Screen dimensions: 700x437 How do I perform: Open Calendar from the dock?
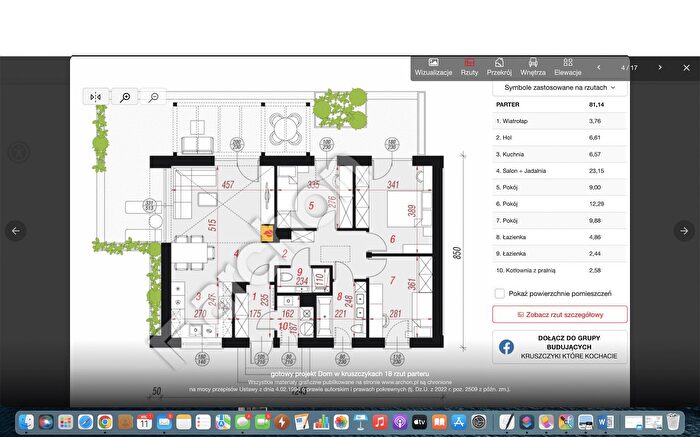(x=144, y=421)
